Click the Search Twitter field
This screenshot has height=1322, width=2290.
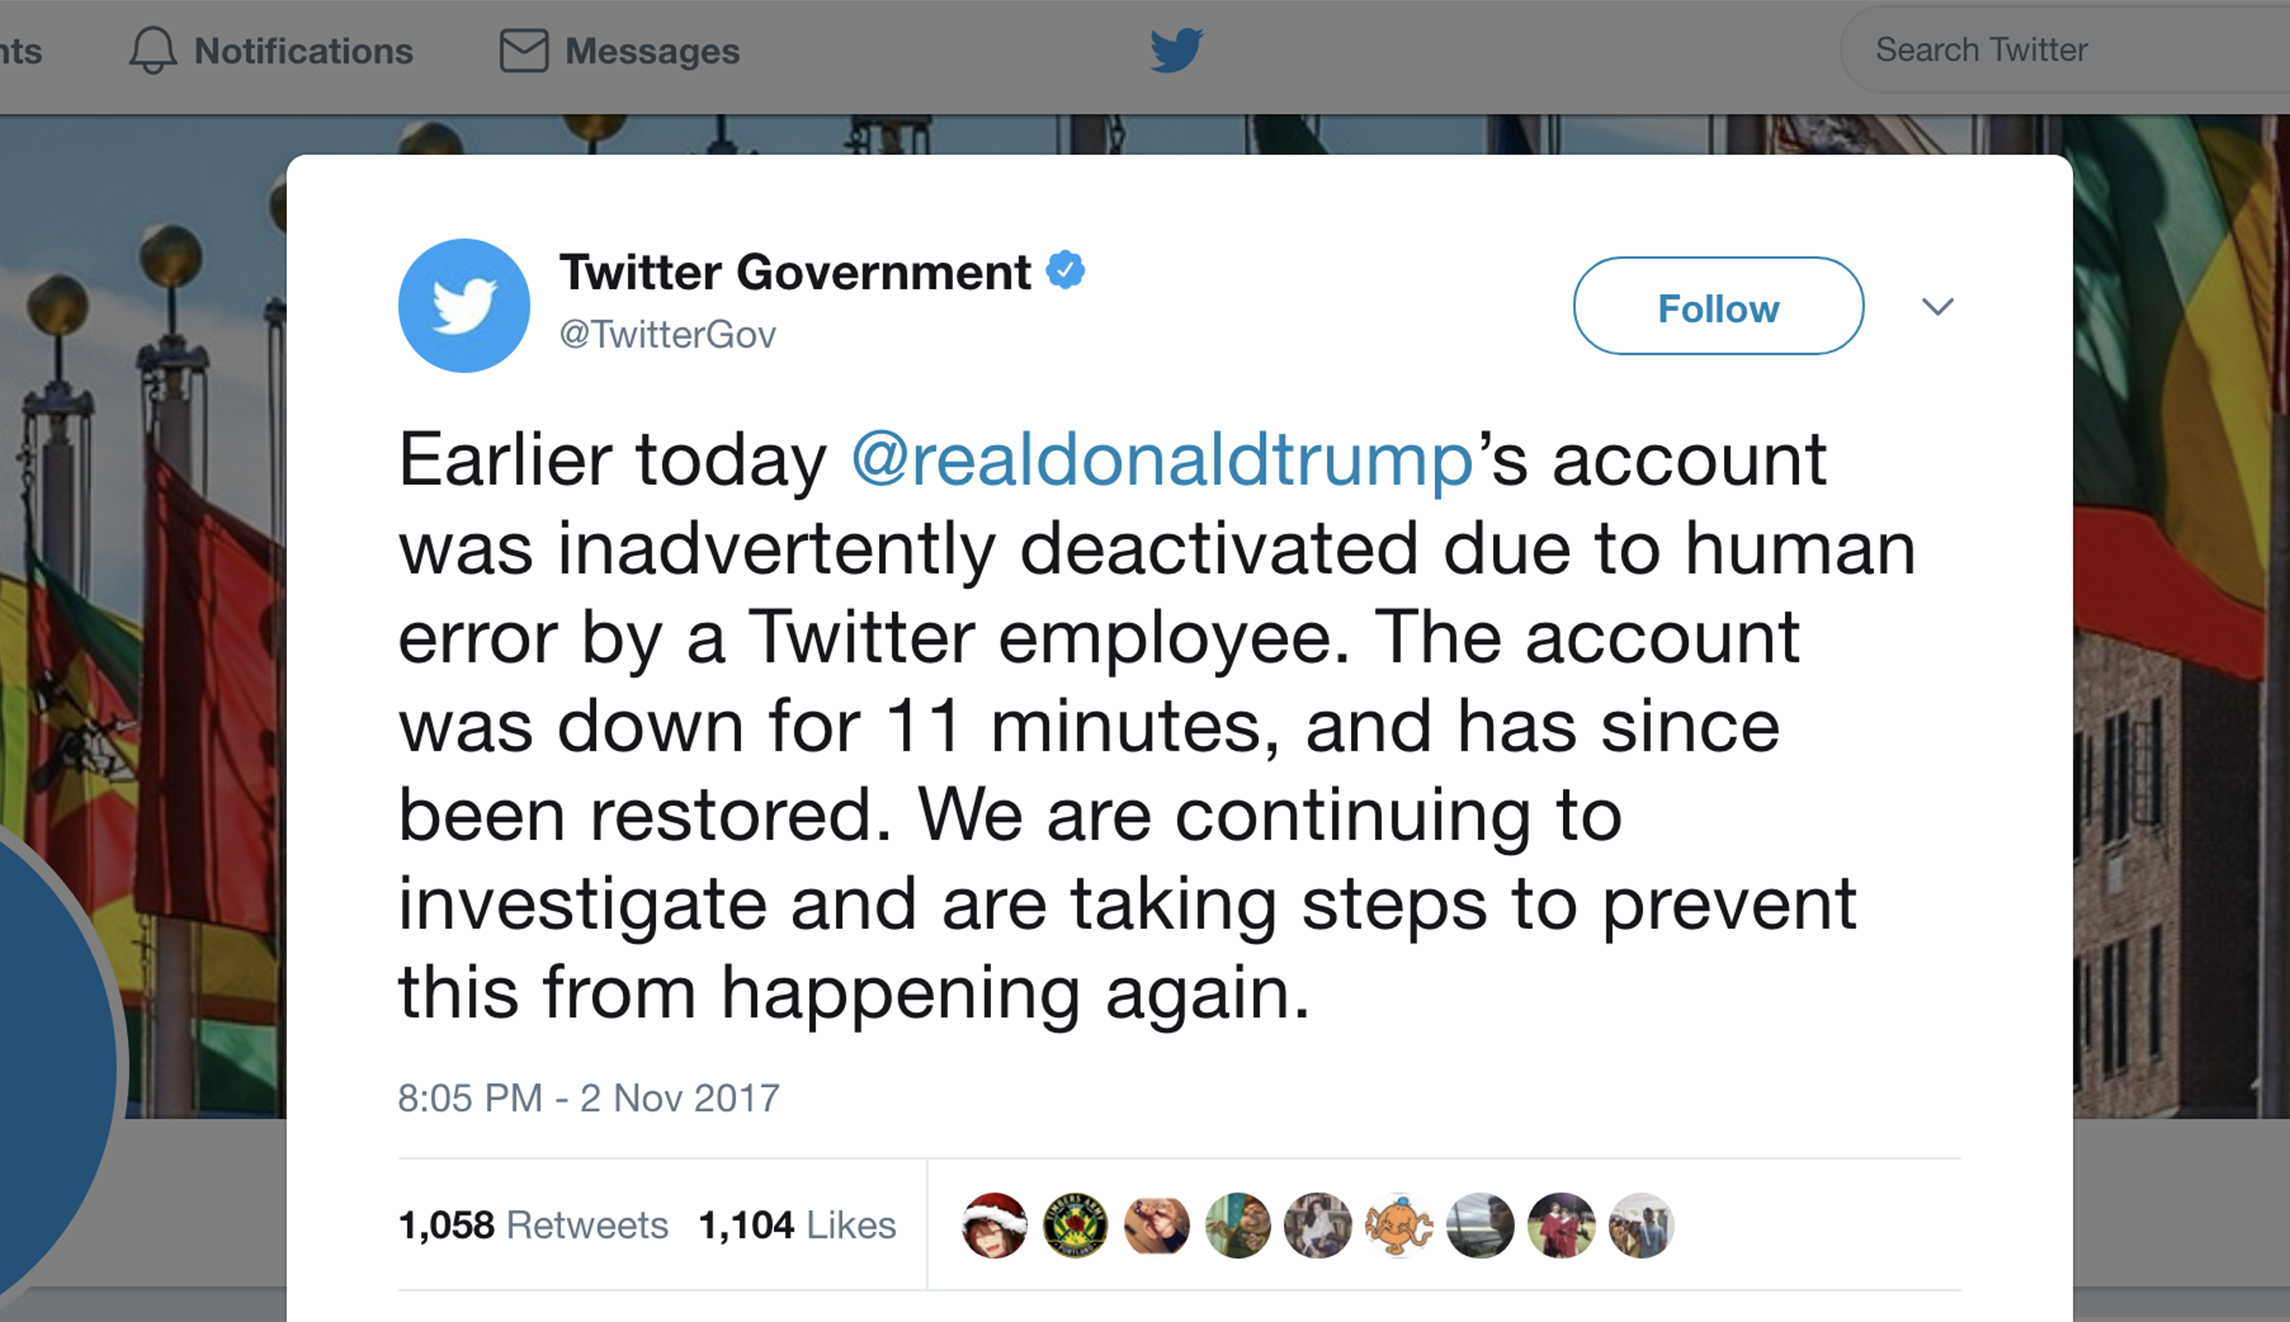[2050, 50]
